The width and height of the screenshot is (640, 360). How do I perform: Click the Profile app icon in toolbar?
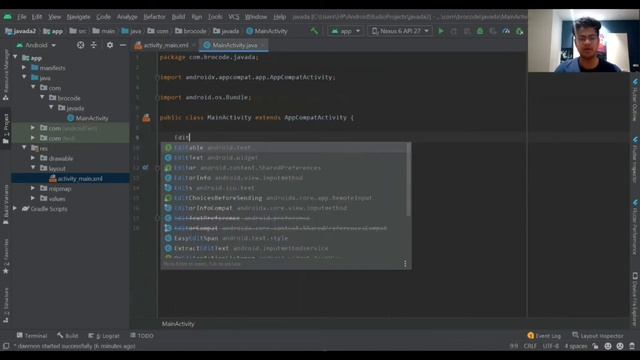[x=506, y=31]
